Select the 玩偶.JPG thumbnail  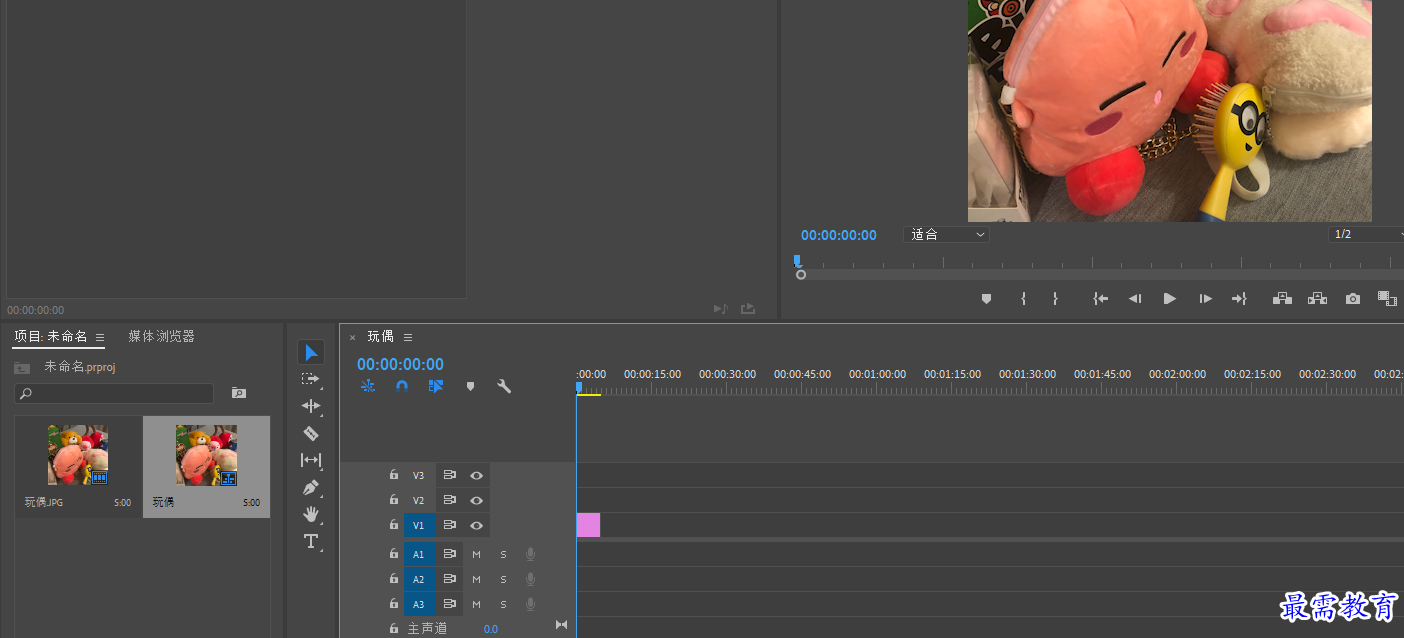[x=78, y=455]
